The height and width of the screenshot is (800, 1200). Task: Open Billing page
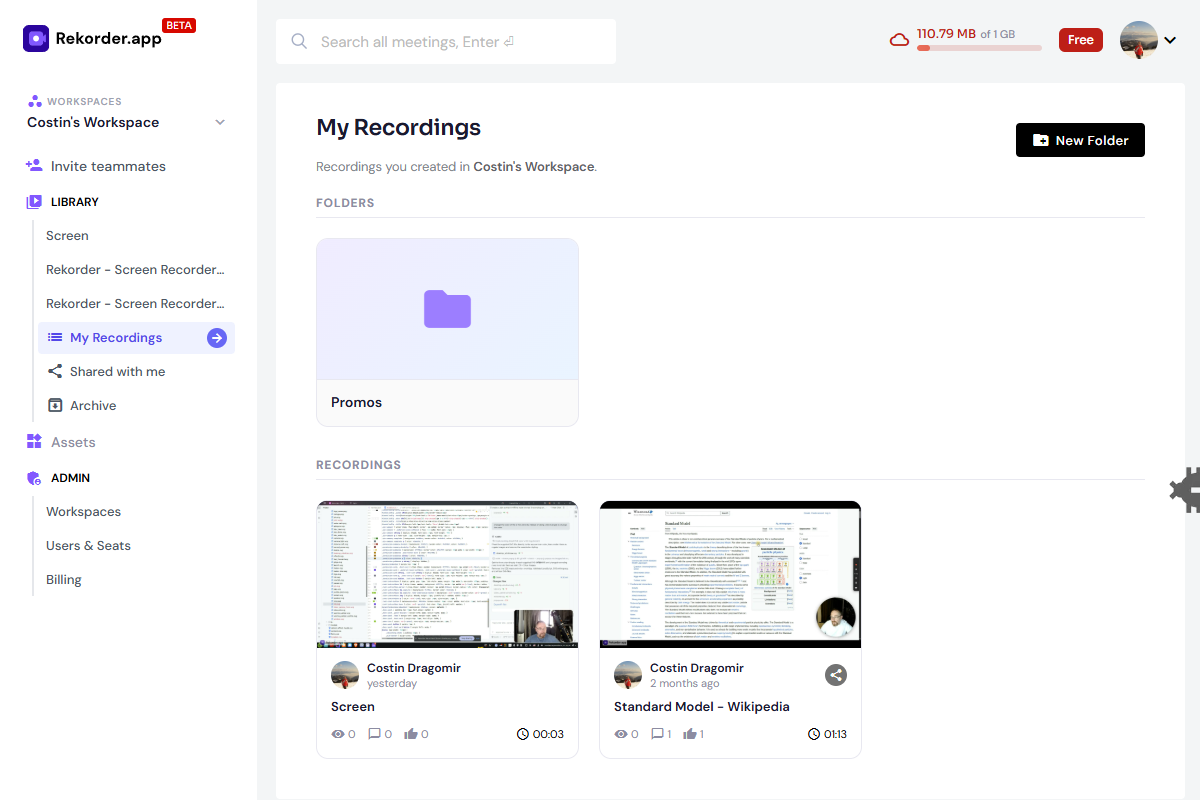[x=64, y=580]
